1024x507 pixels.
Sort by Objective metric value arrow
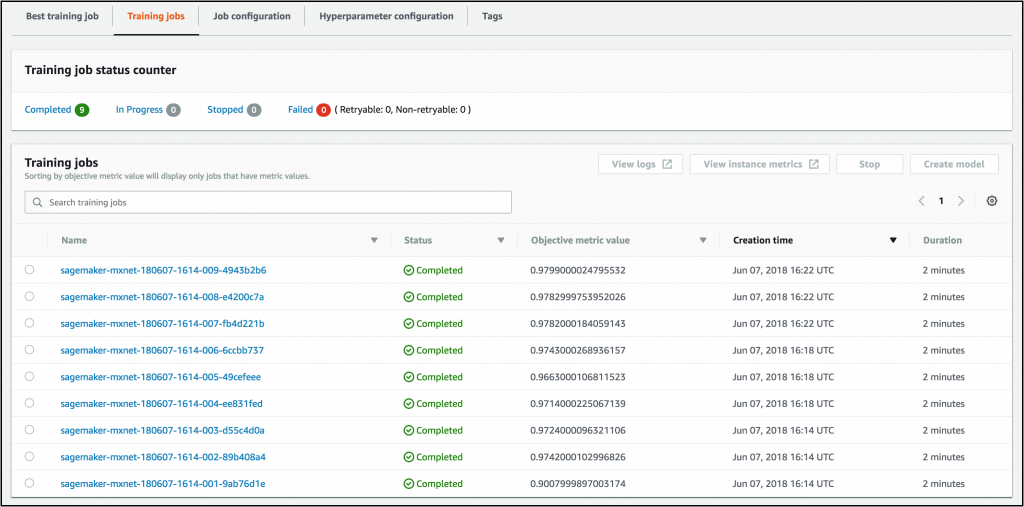coord(703,240)
